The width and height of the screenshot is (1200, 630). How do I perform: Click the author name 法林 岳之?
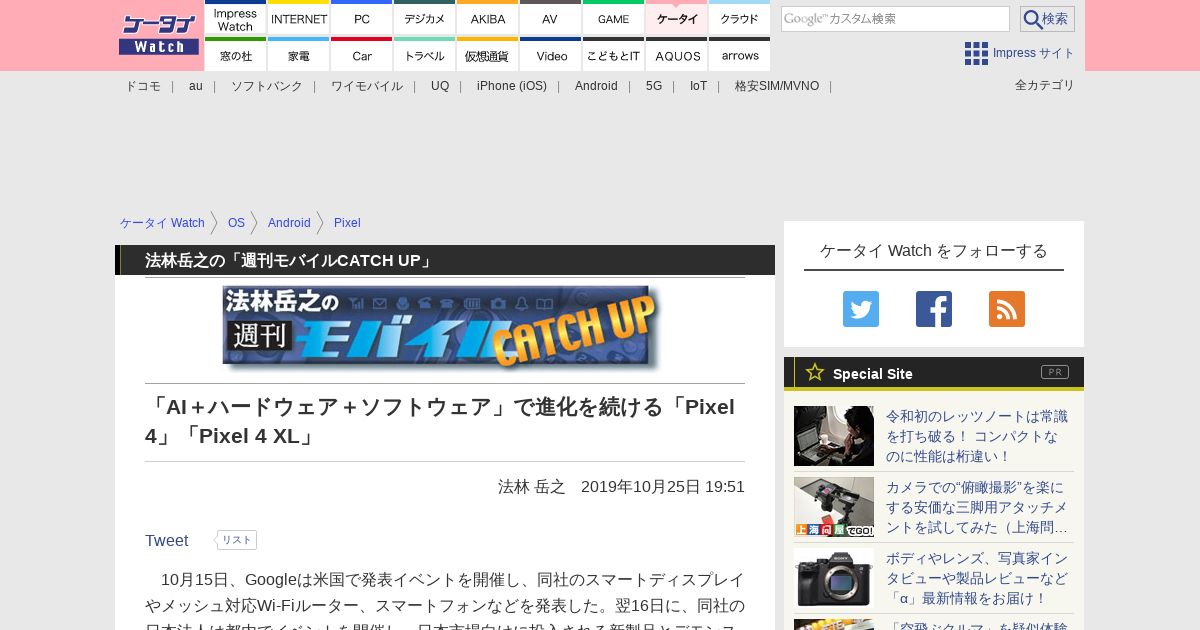pos(532,487)
